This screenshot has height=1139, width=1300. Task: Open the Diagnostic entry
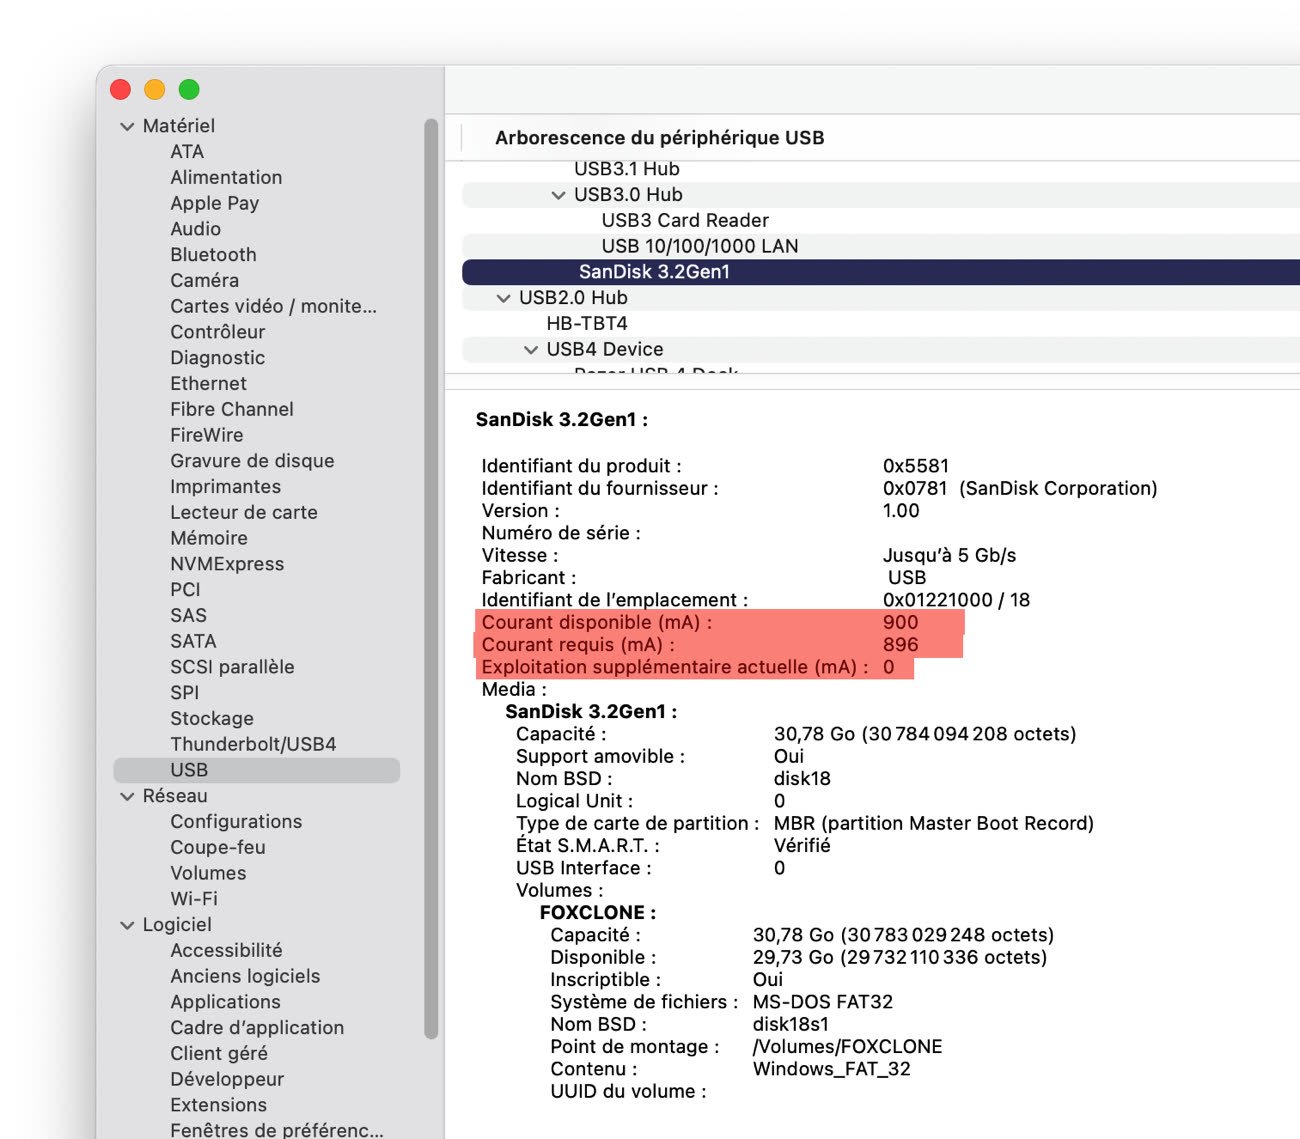(217, 357)
